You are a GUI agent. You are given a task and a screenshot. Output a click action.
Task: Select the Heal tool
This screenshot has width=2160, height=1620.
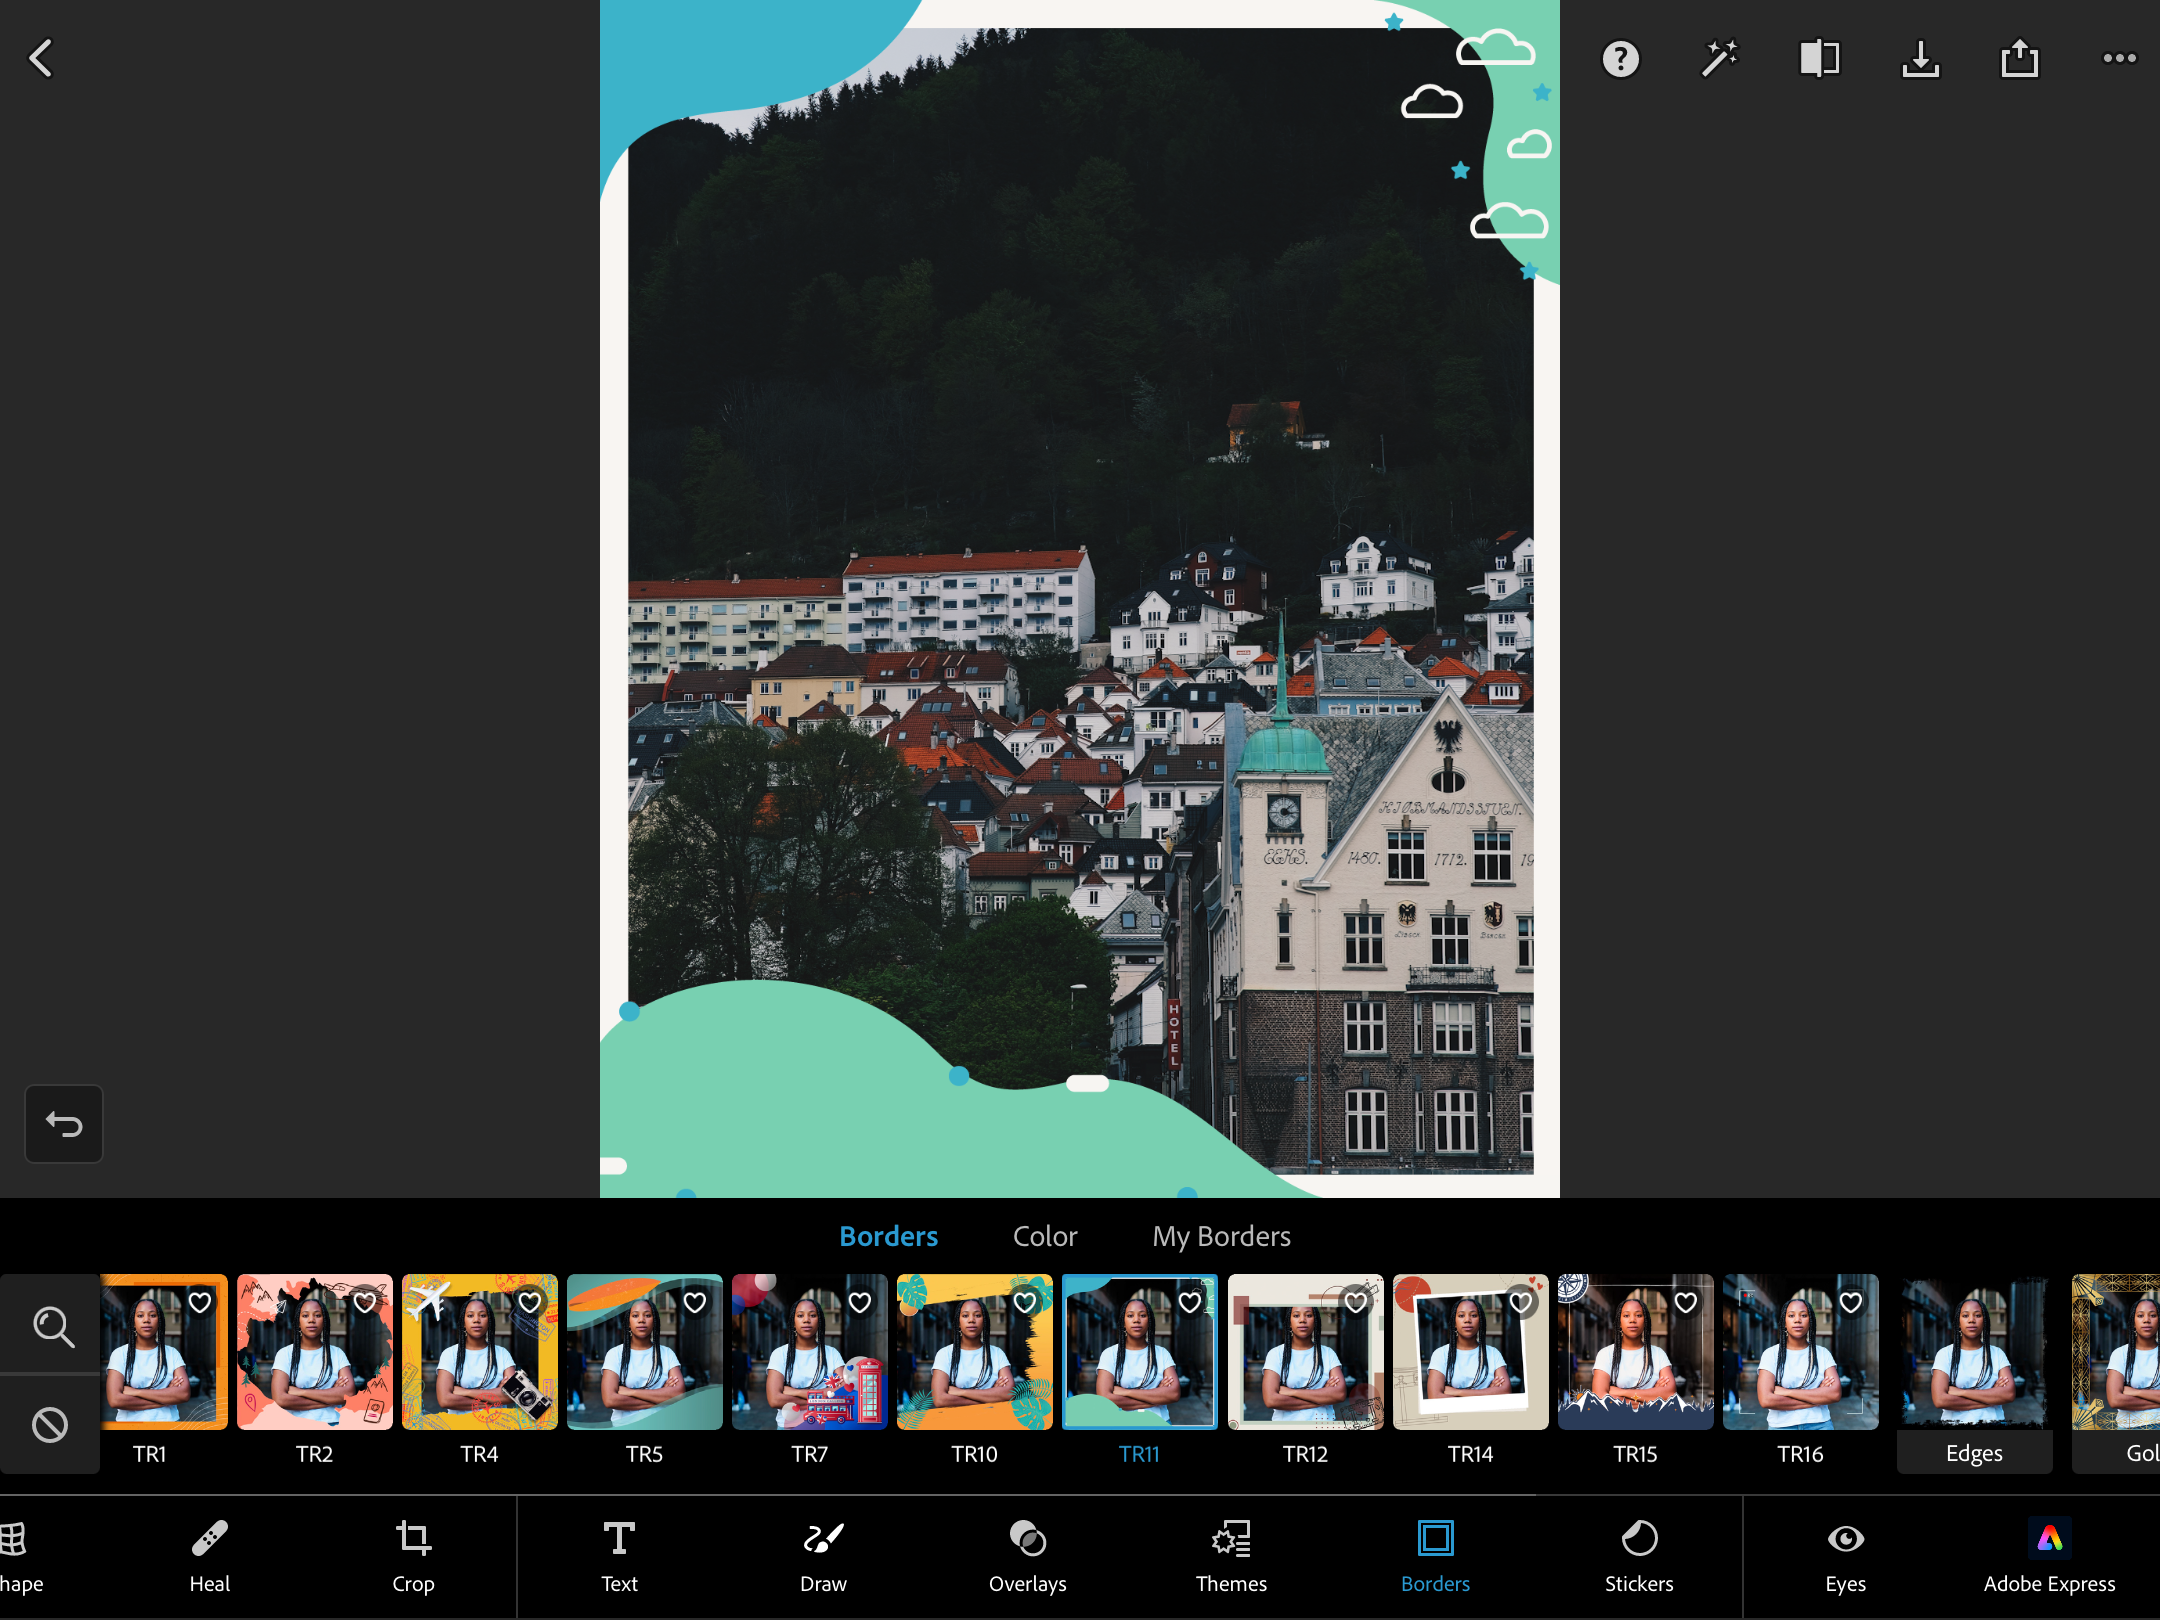[x=207, y=1554]
